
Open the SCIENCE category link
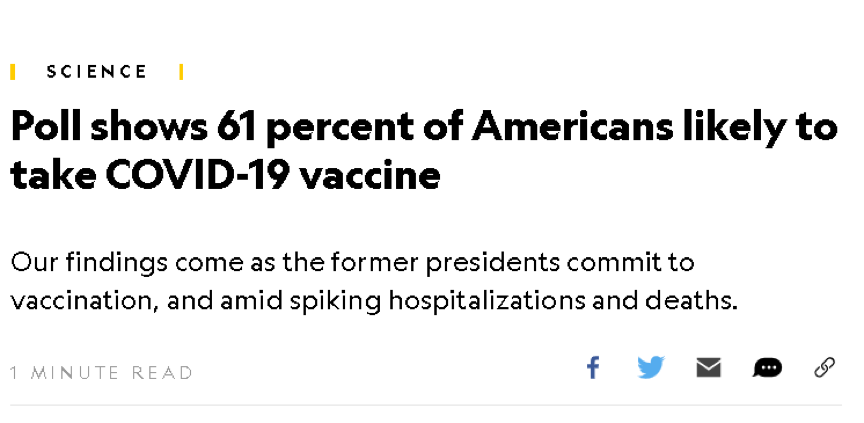point(97,72)
